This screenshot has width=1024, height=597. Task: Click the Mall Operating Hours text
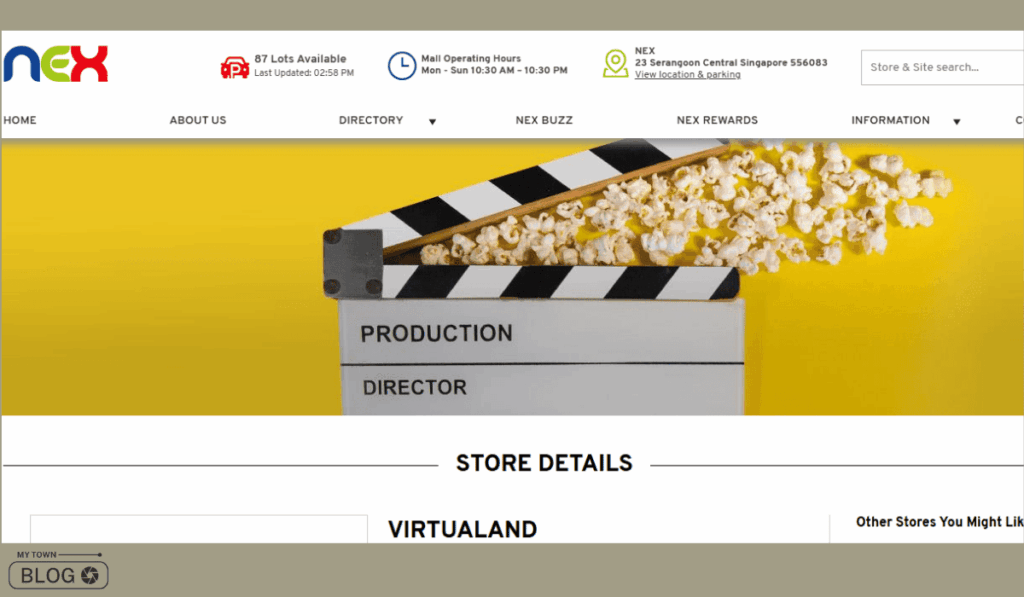coord(471,58)
